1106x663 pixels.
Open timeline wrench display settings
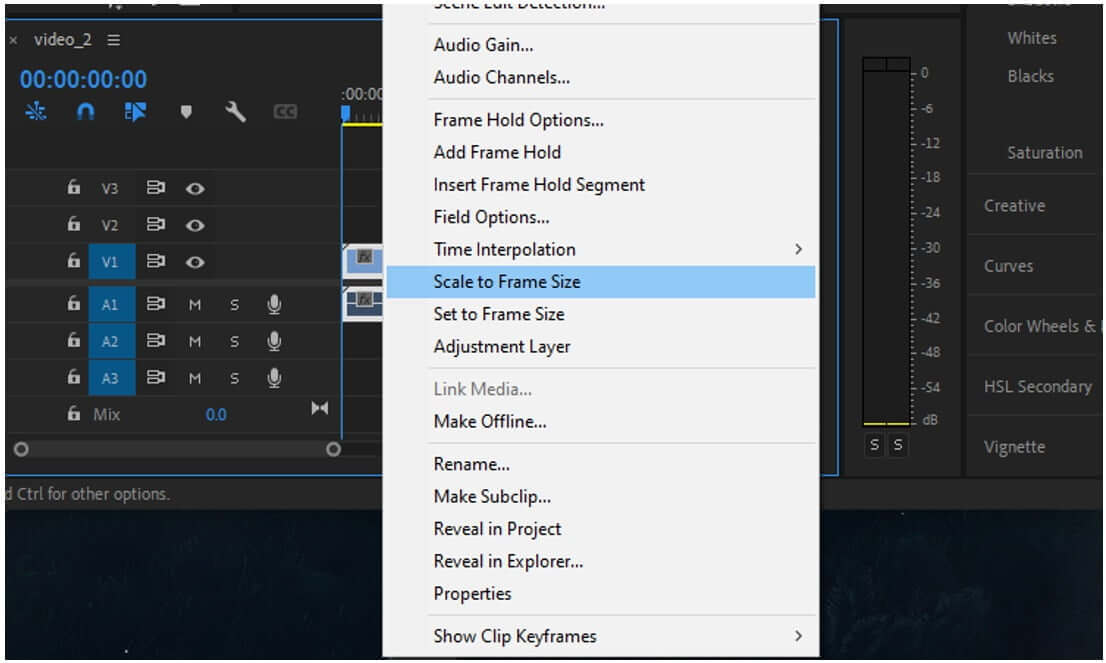coord(235,111)
